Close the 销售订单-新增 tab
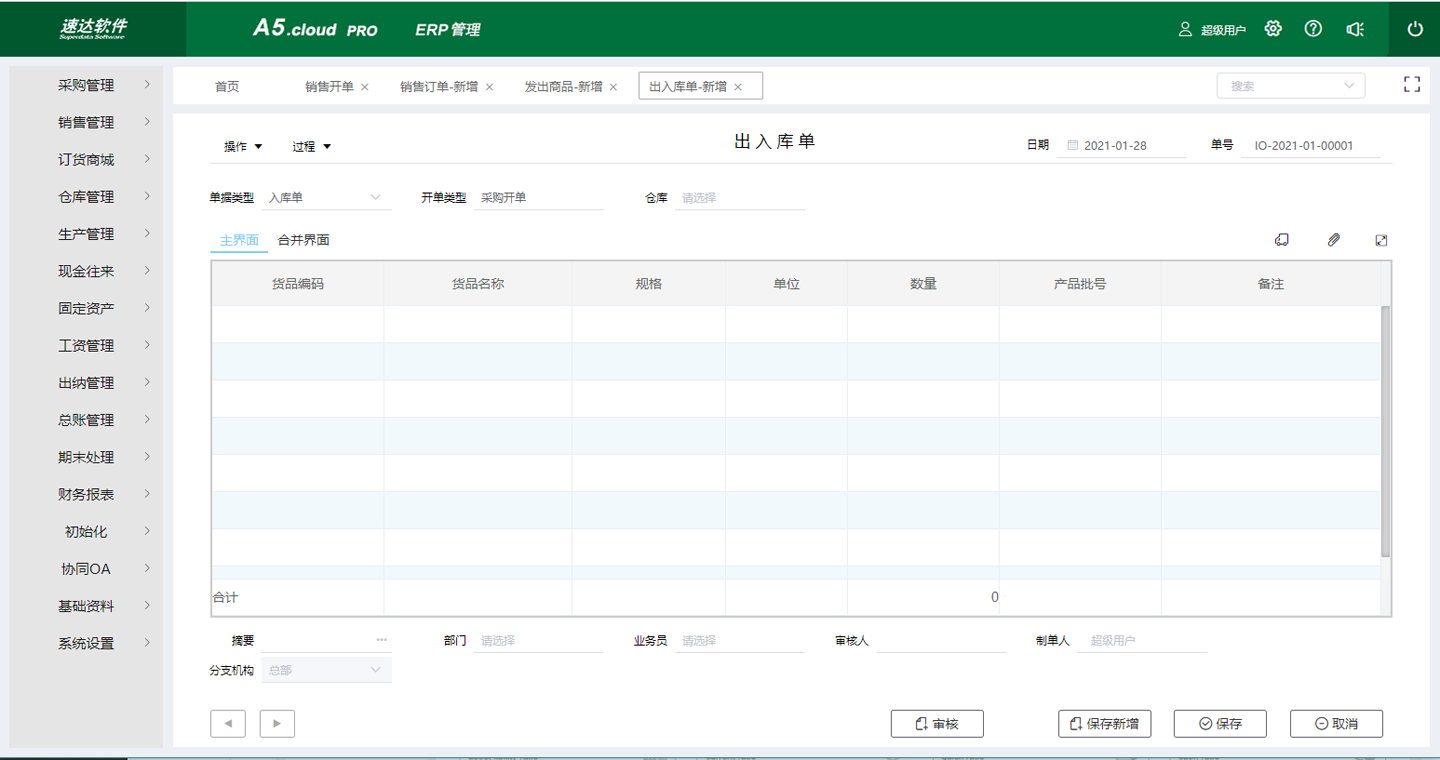Screen dimensions: 1440x760 tap(490, 87)
